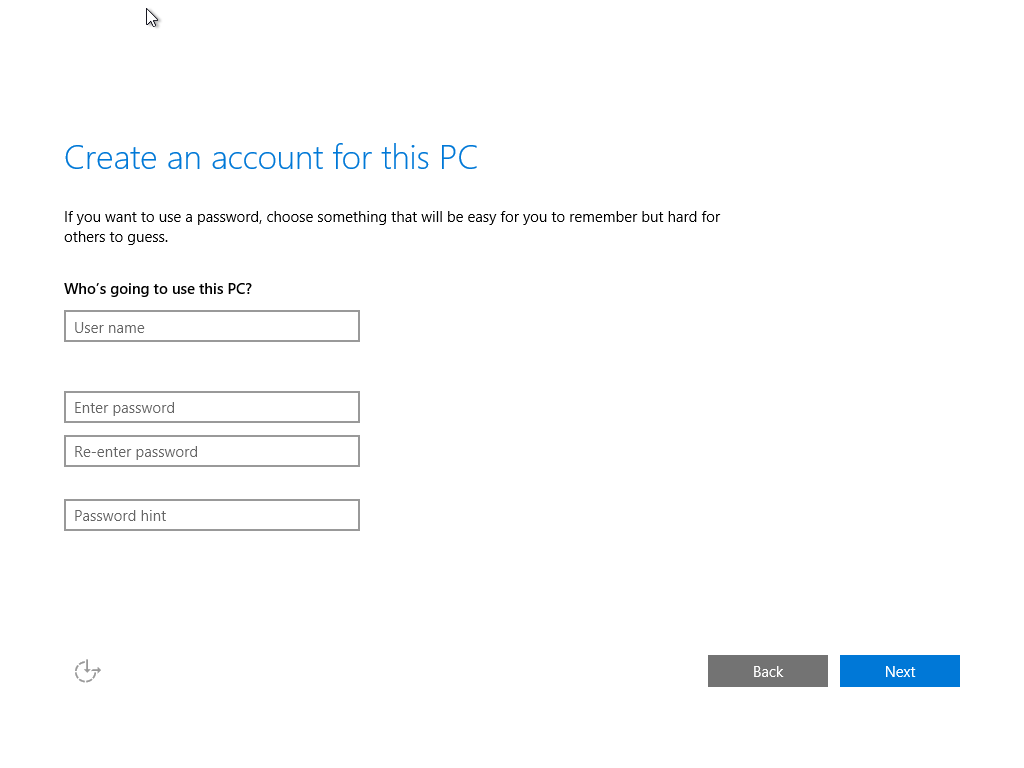Viewport: 1024px width, 768px height.
Task: Activate the password confirmation text box
Action: tap(211, 451)
